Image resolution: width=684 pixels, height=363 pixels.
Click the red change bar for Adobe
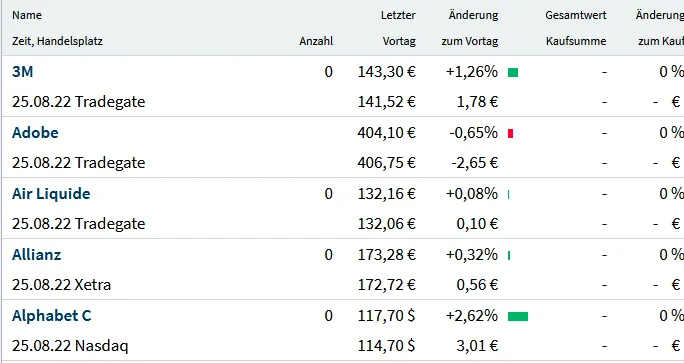510,134
